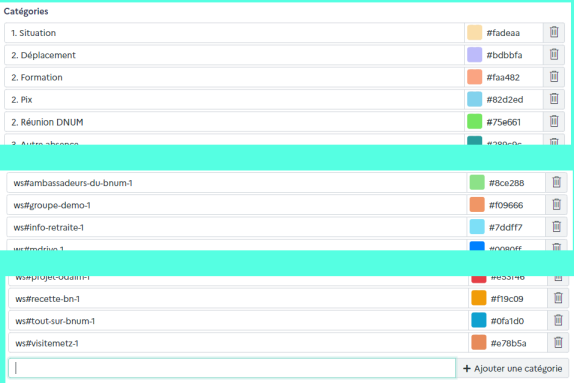Edit the ws#ambassadeurs-du-bnum-1 name field
The width and height of the screenshot is (574, 383).
click(x=237, y=182)
